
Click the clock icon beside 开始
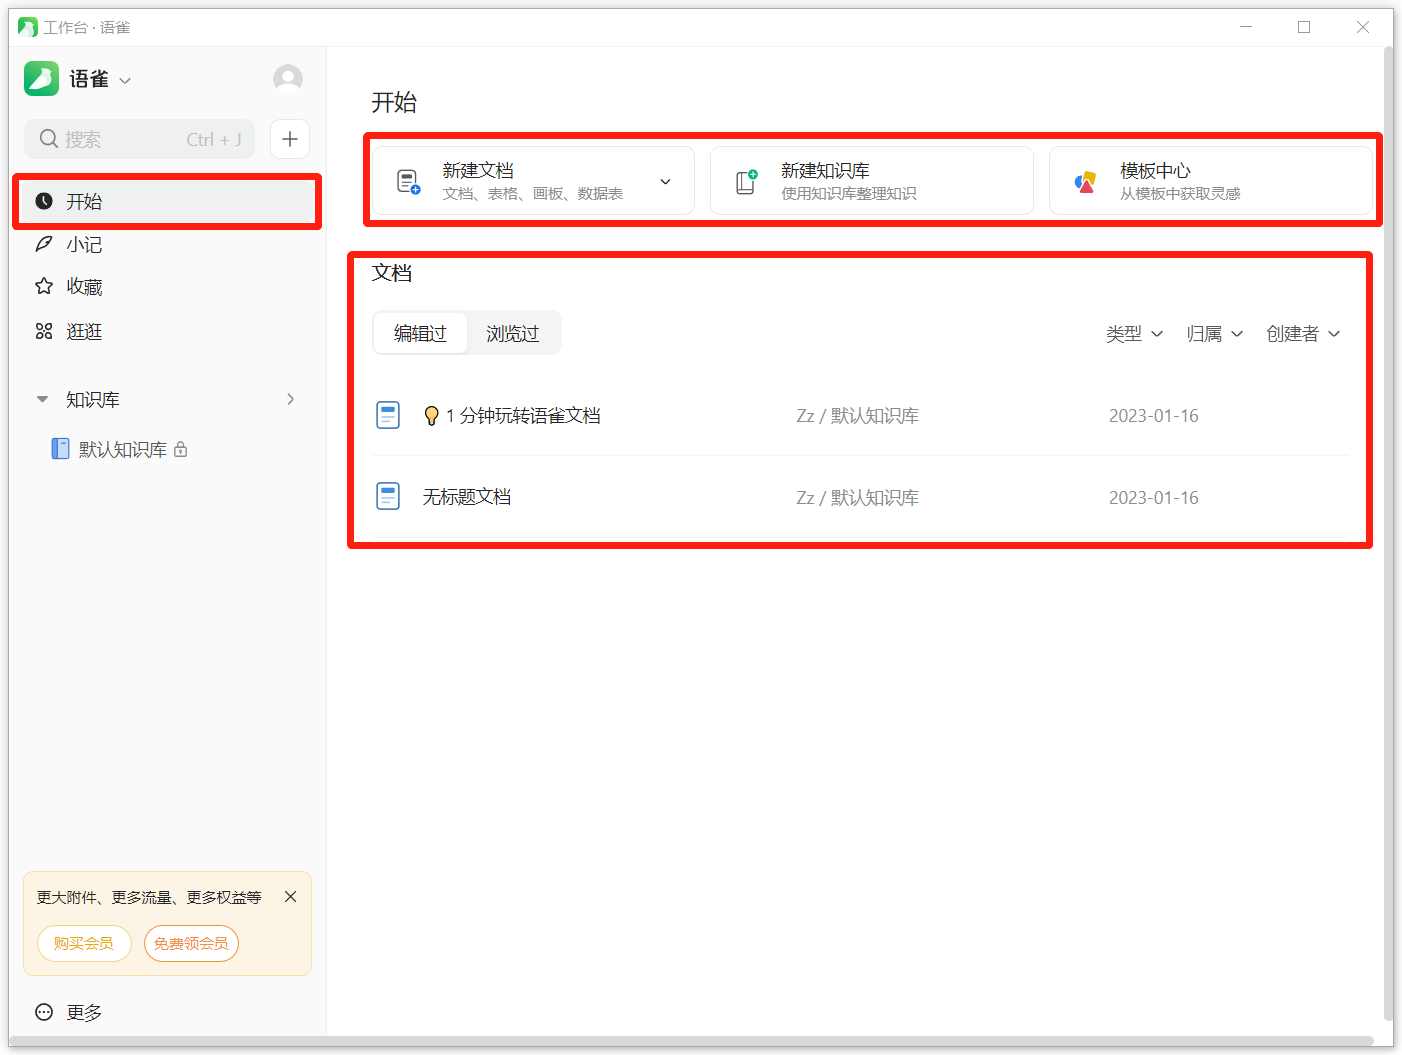(44, 201)
